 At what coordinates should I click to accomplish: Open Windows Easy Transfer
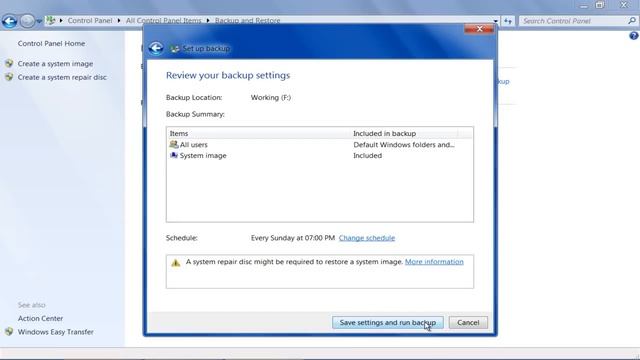click(56, 332)
